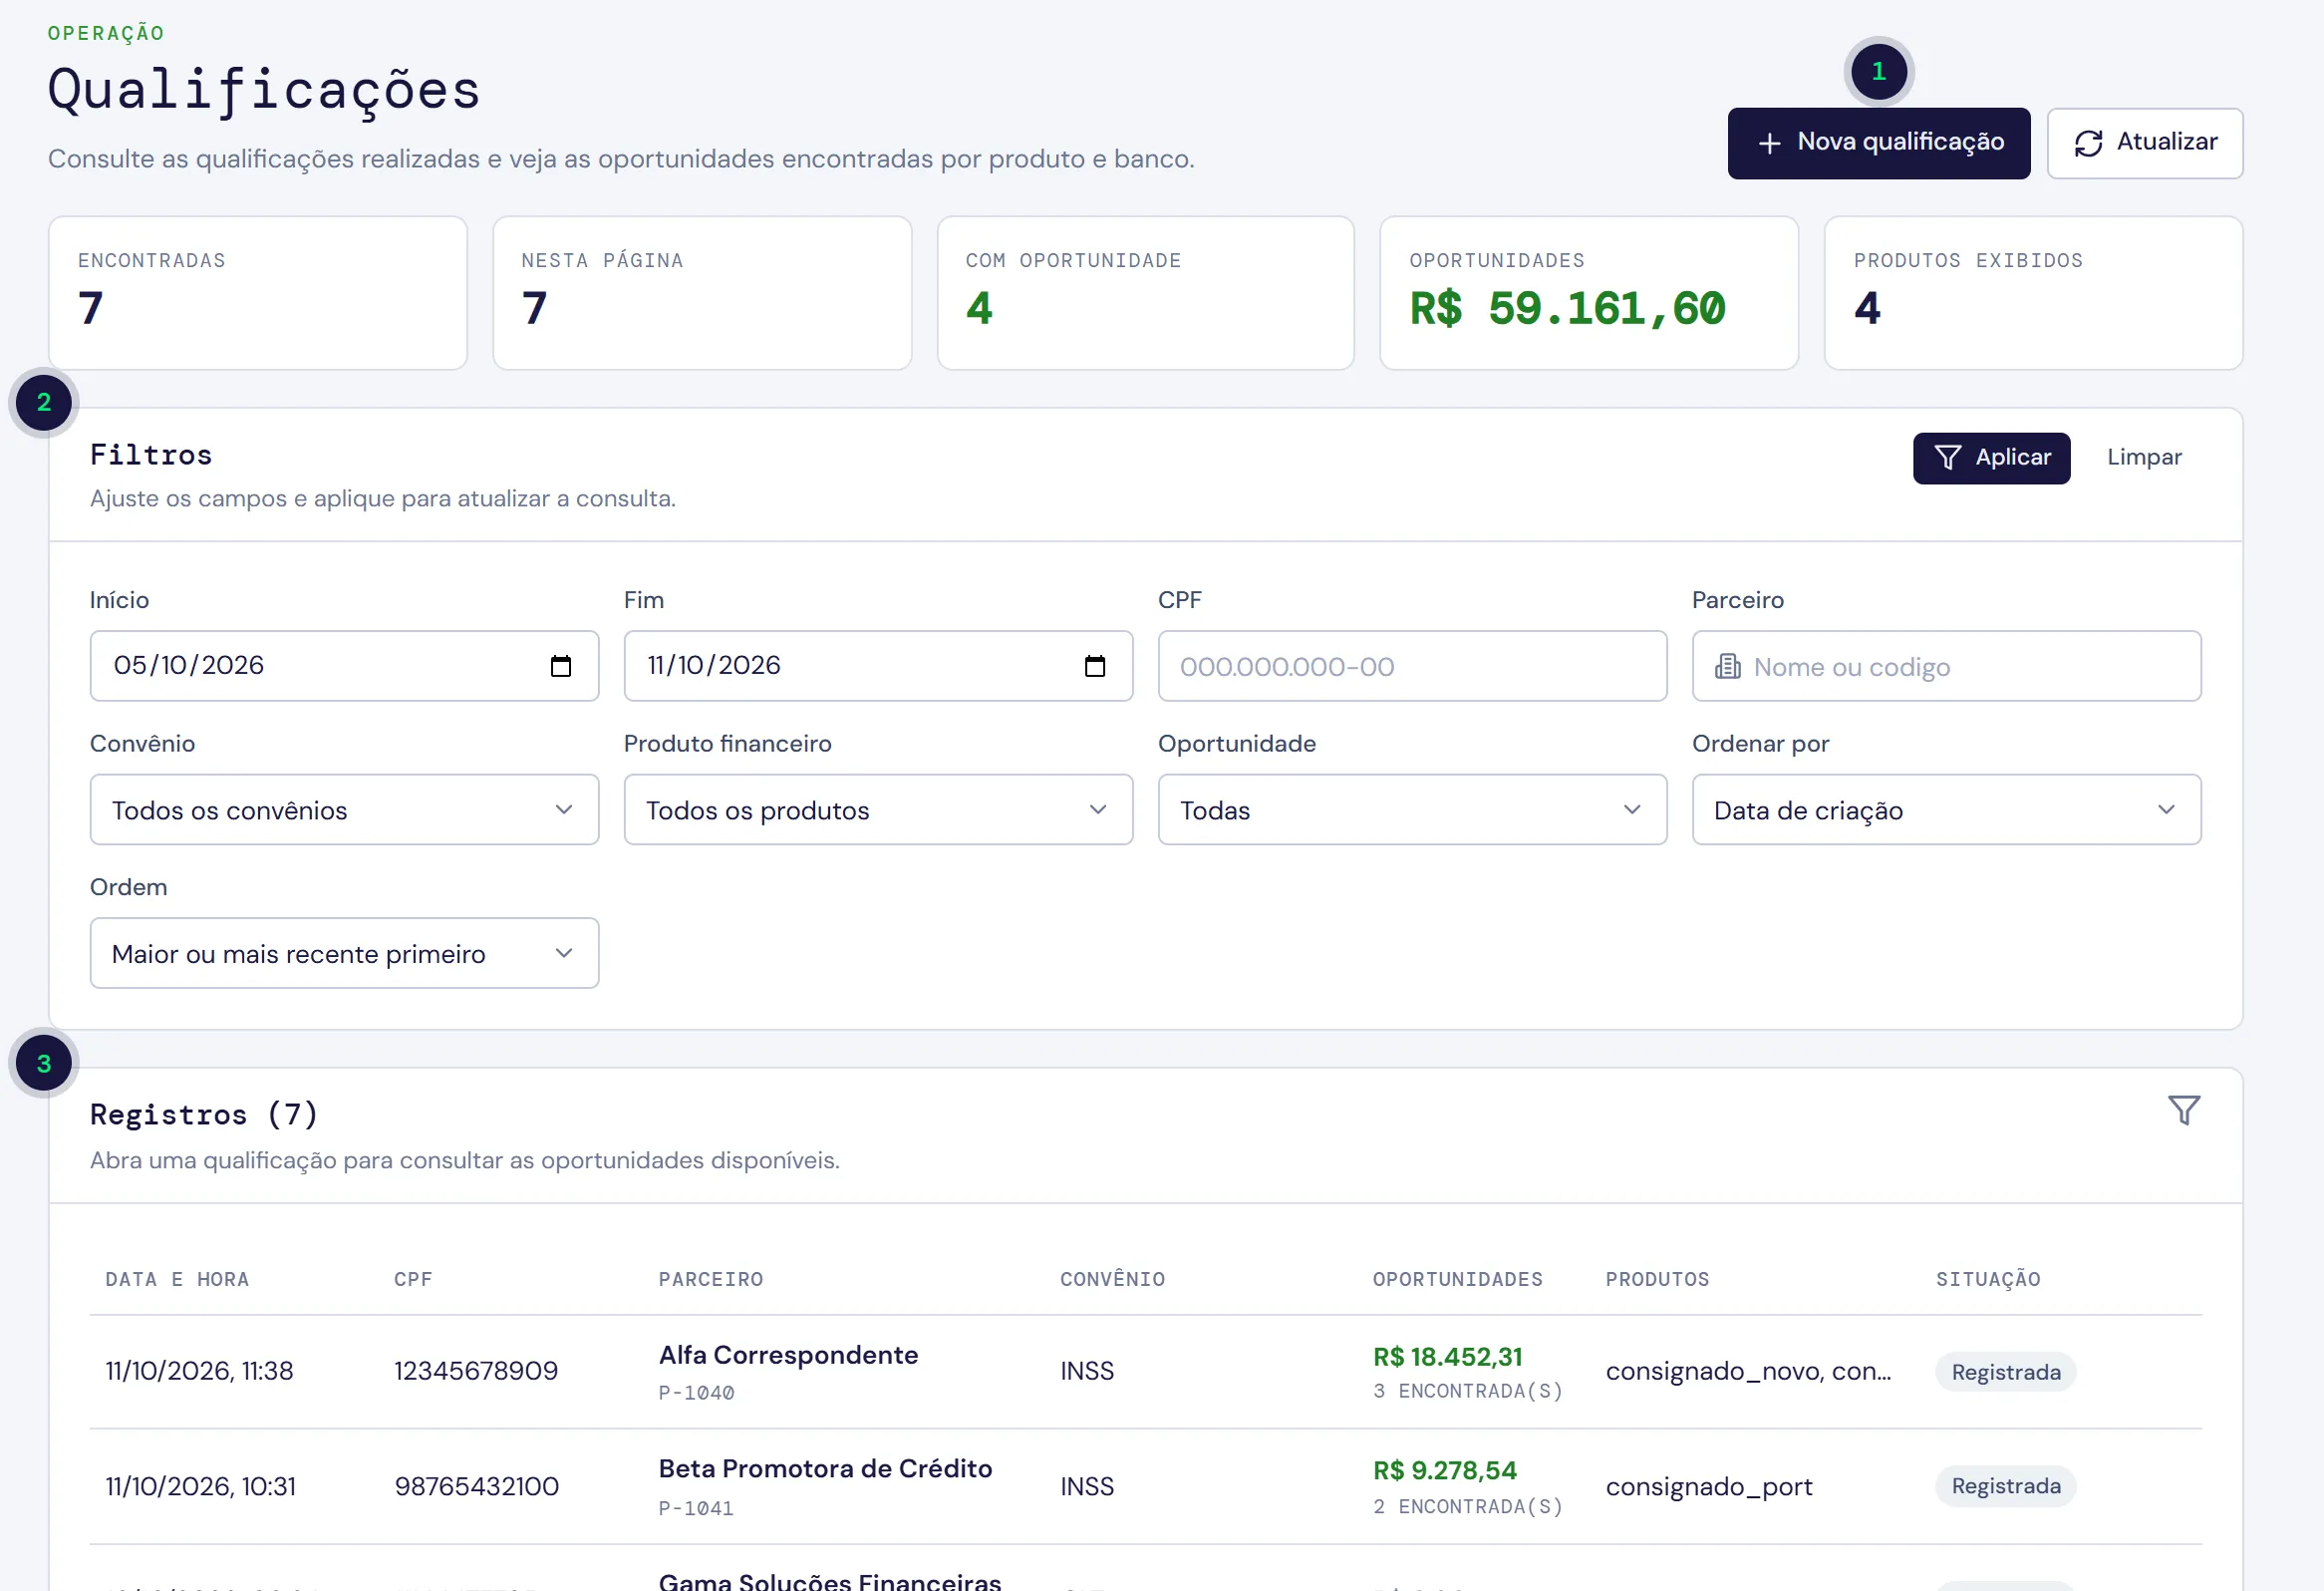2324x1591 pixels.
Task: Click the R$ 9.278,54 opportunity value
Action: coord(1444,1471)
